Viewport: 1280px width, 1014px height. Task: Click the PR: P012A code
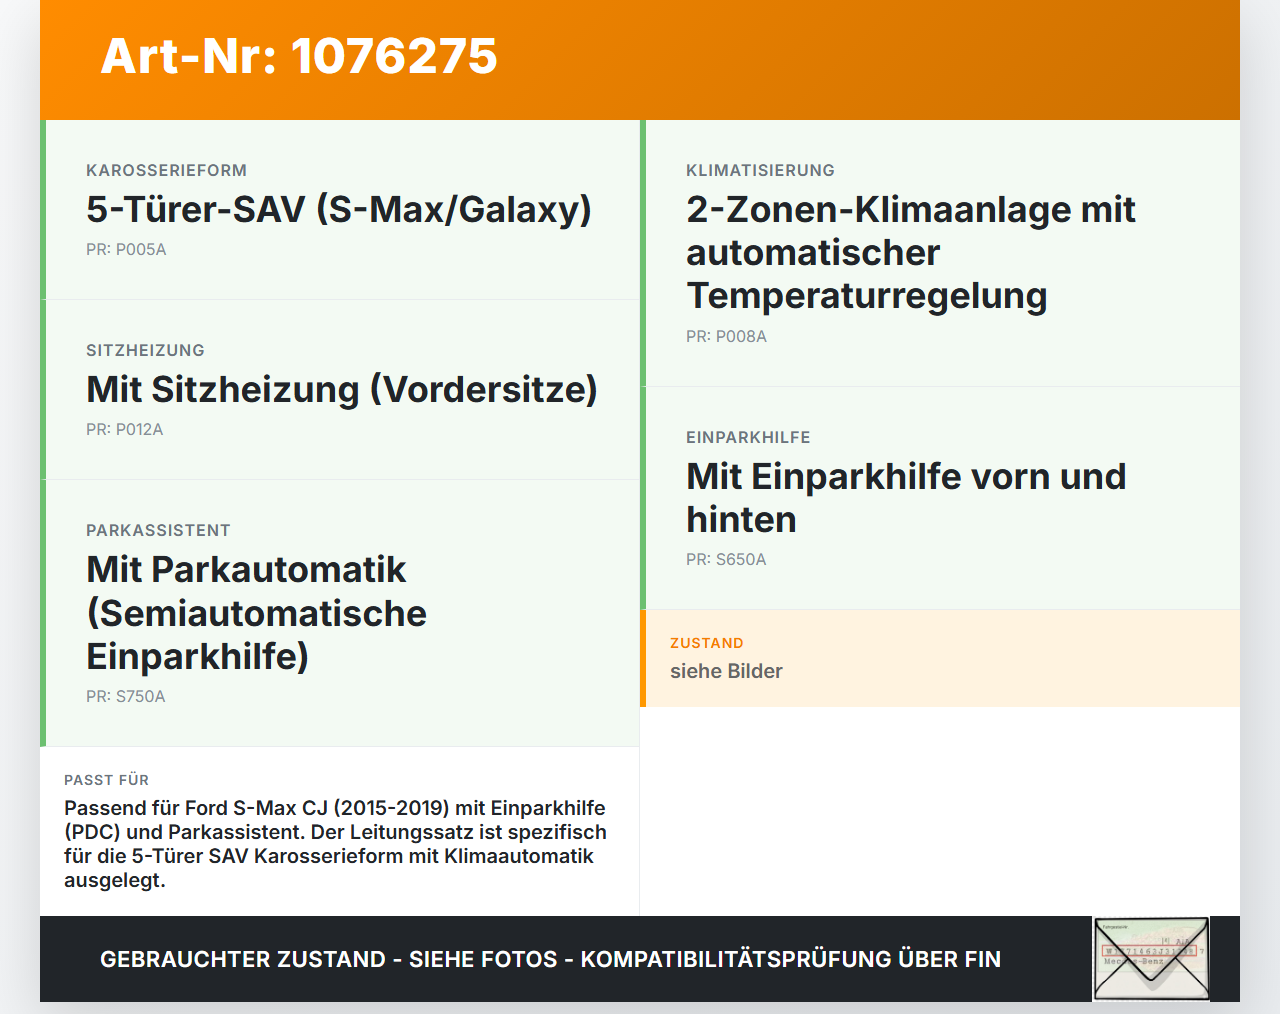pyautogui.click(x=124, y=430)
